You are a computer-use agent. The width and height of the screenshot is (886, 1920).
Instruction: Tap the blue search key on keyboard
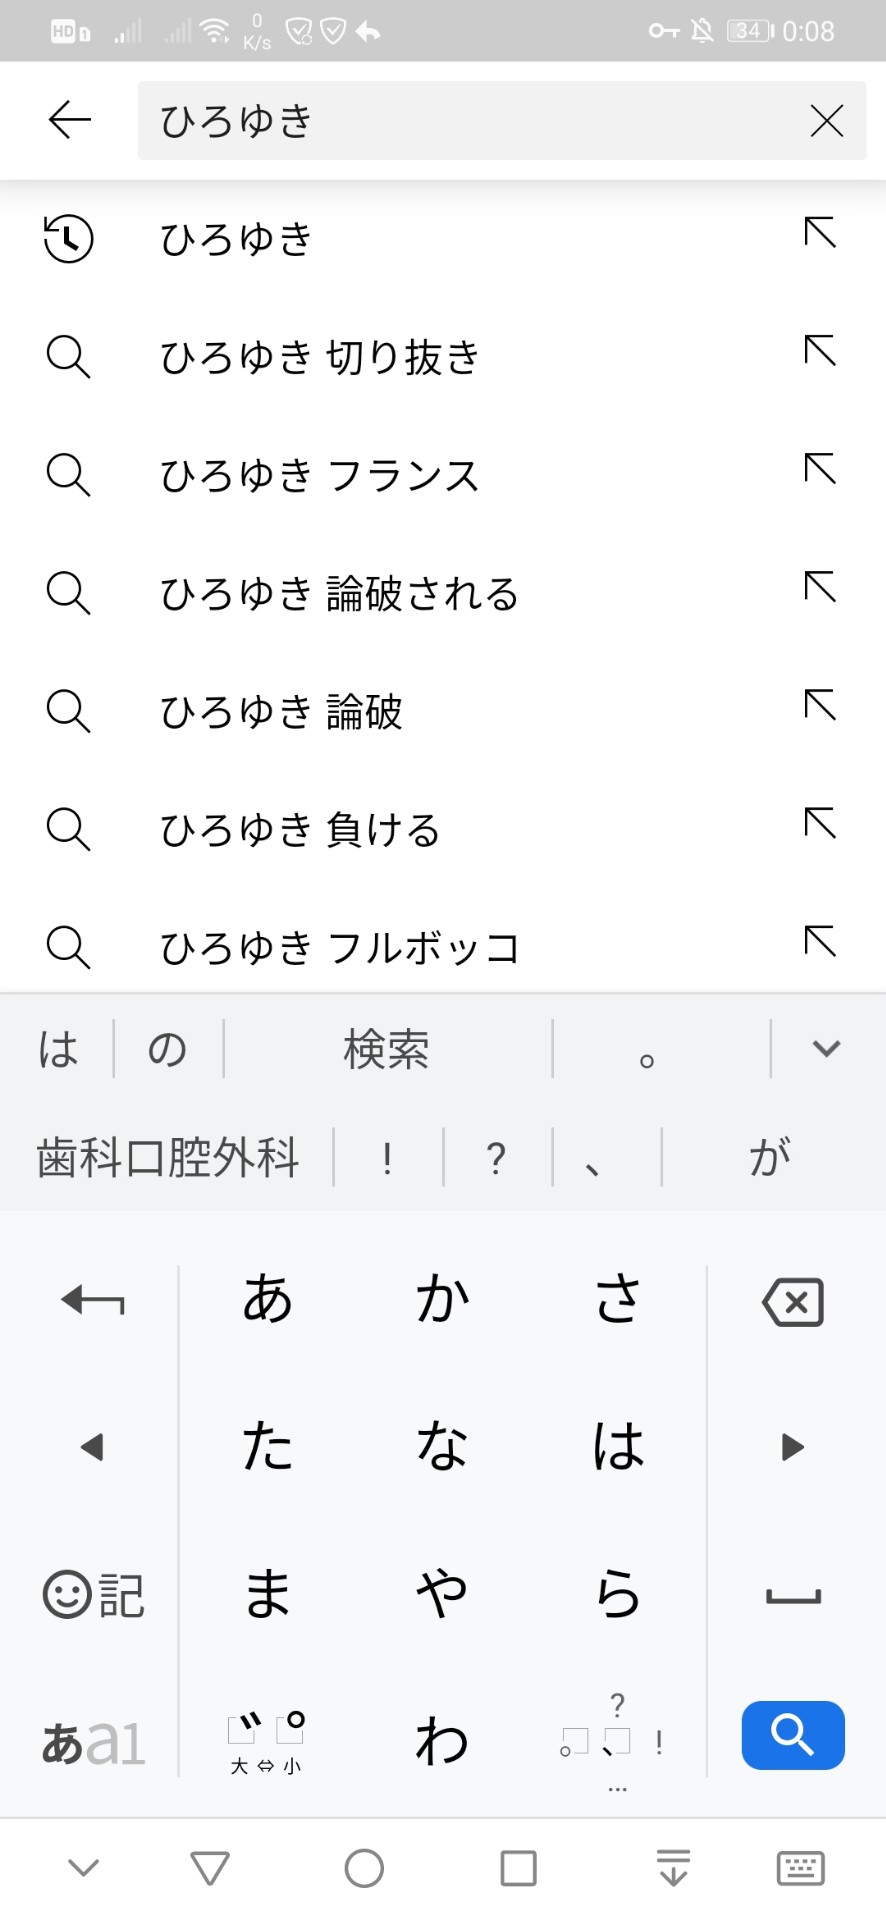click(793, 1735)
